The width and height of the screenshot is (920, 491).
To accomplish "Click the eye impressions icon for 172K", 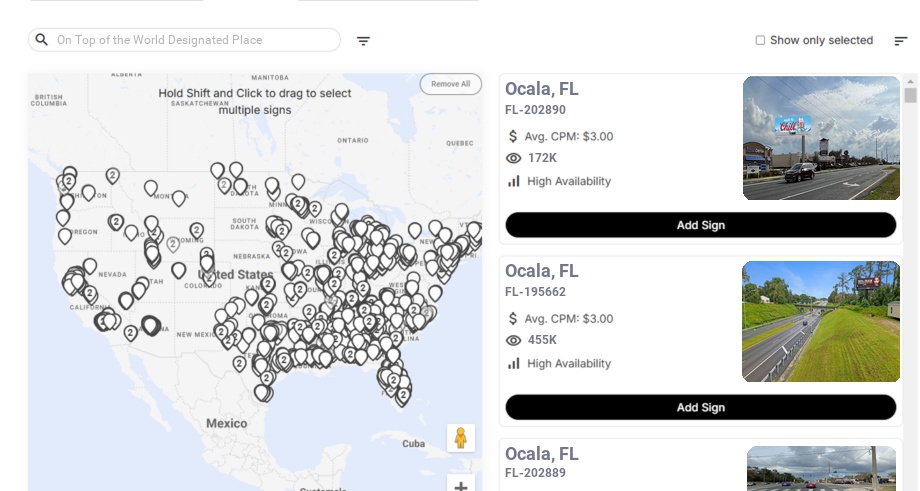I will point(514,158).
